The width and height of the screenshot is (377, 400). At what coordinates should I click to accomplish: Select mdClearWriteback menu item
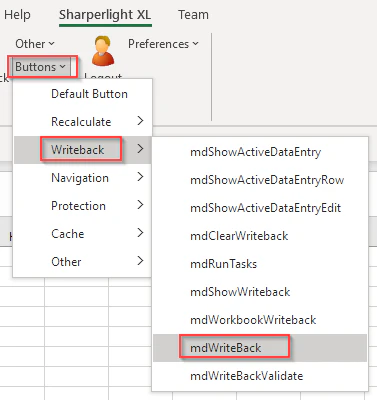coord(260,236)
